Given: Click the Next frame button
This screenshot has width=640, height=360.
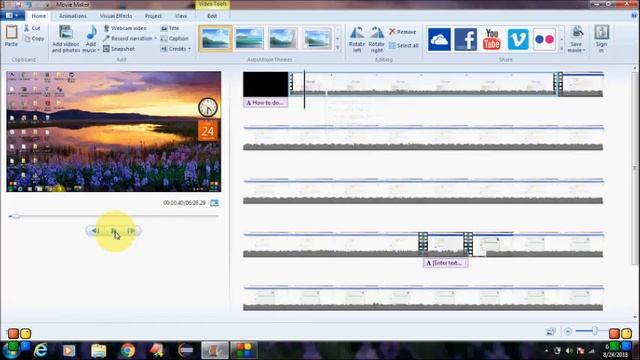Looking at the screenshot, I should (131, 231).
